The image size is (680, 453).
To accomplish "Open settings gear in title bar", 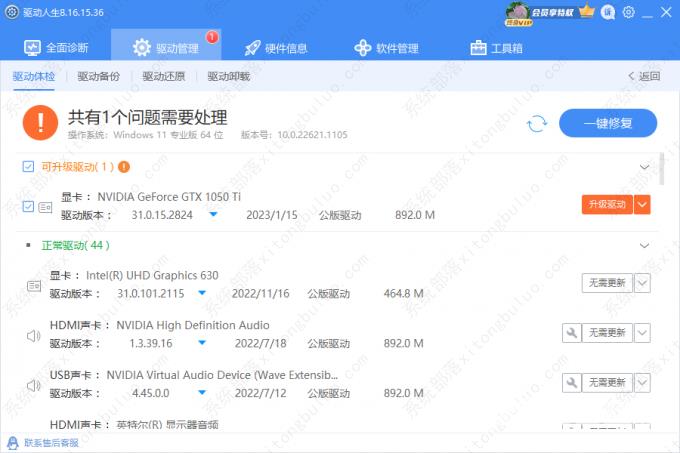I will pyautogui.click(x=628, y=12).
